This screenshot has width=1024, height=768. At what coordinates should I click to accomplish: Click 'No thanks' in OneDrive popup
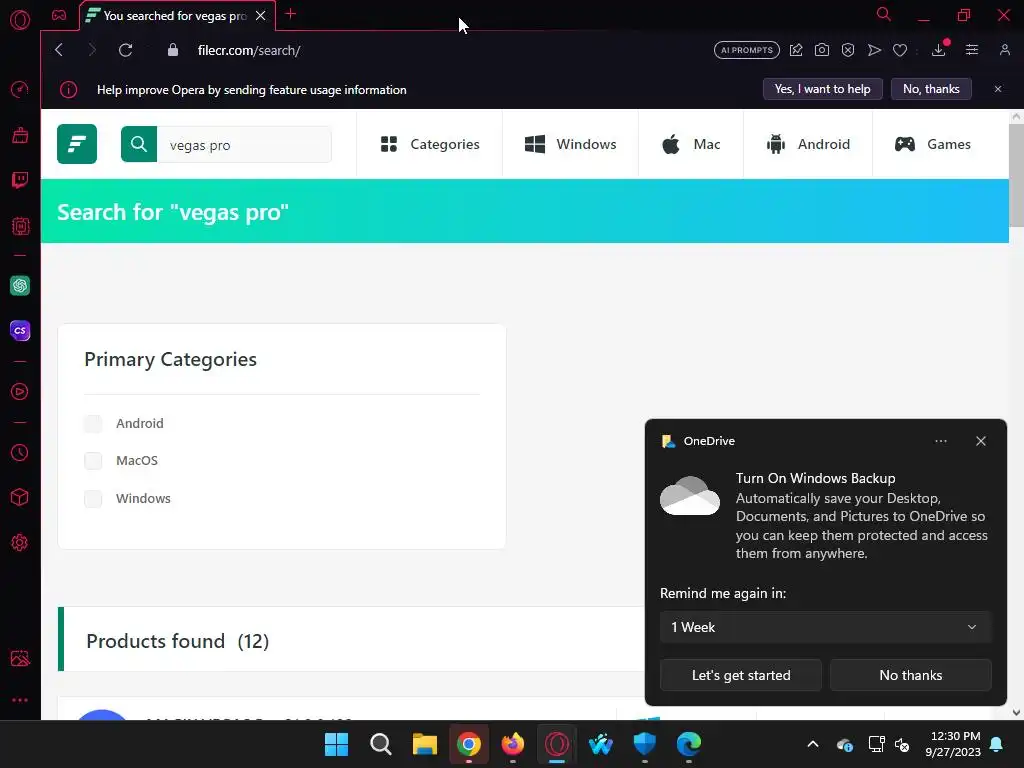tap(910, 675)
